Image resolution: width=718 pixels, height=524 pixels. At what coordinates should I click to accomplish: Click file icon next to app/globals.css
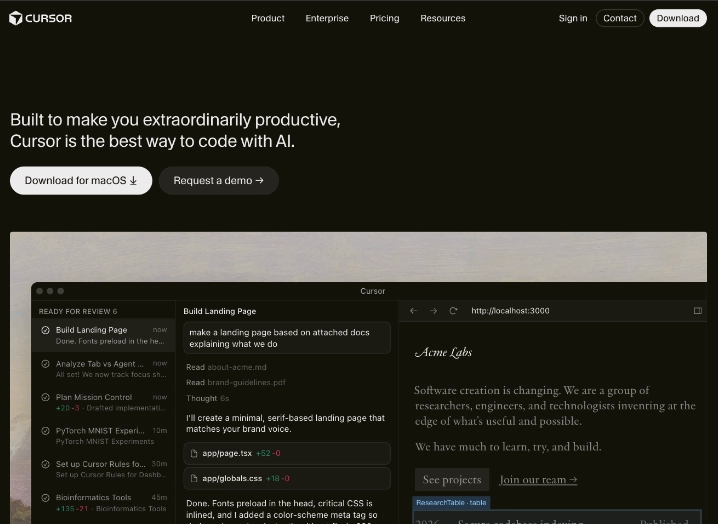coord(194,478)
